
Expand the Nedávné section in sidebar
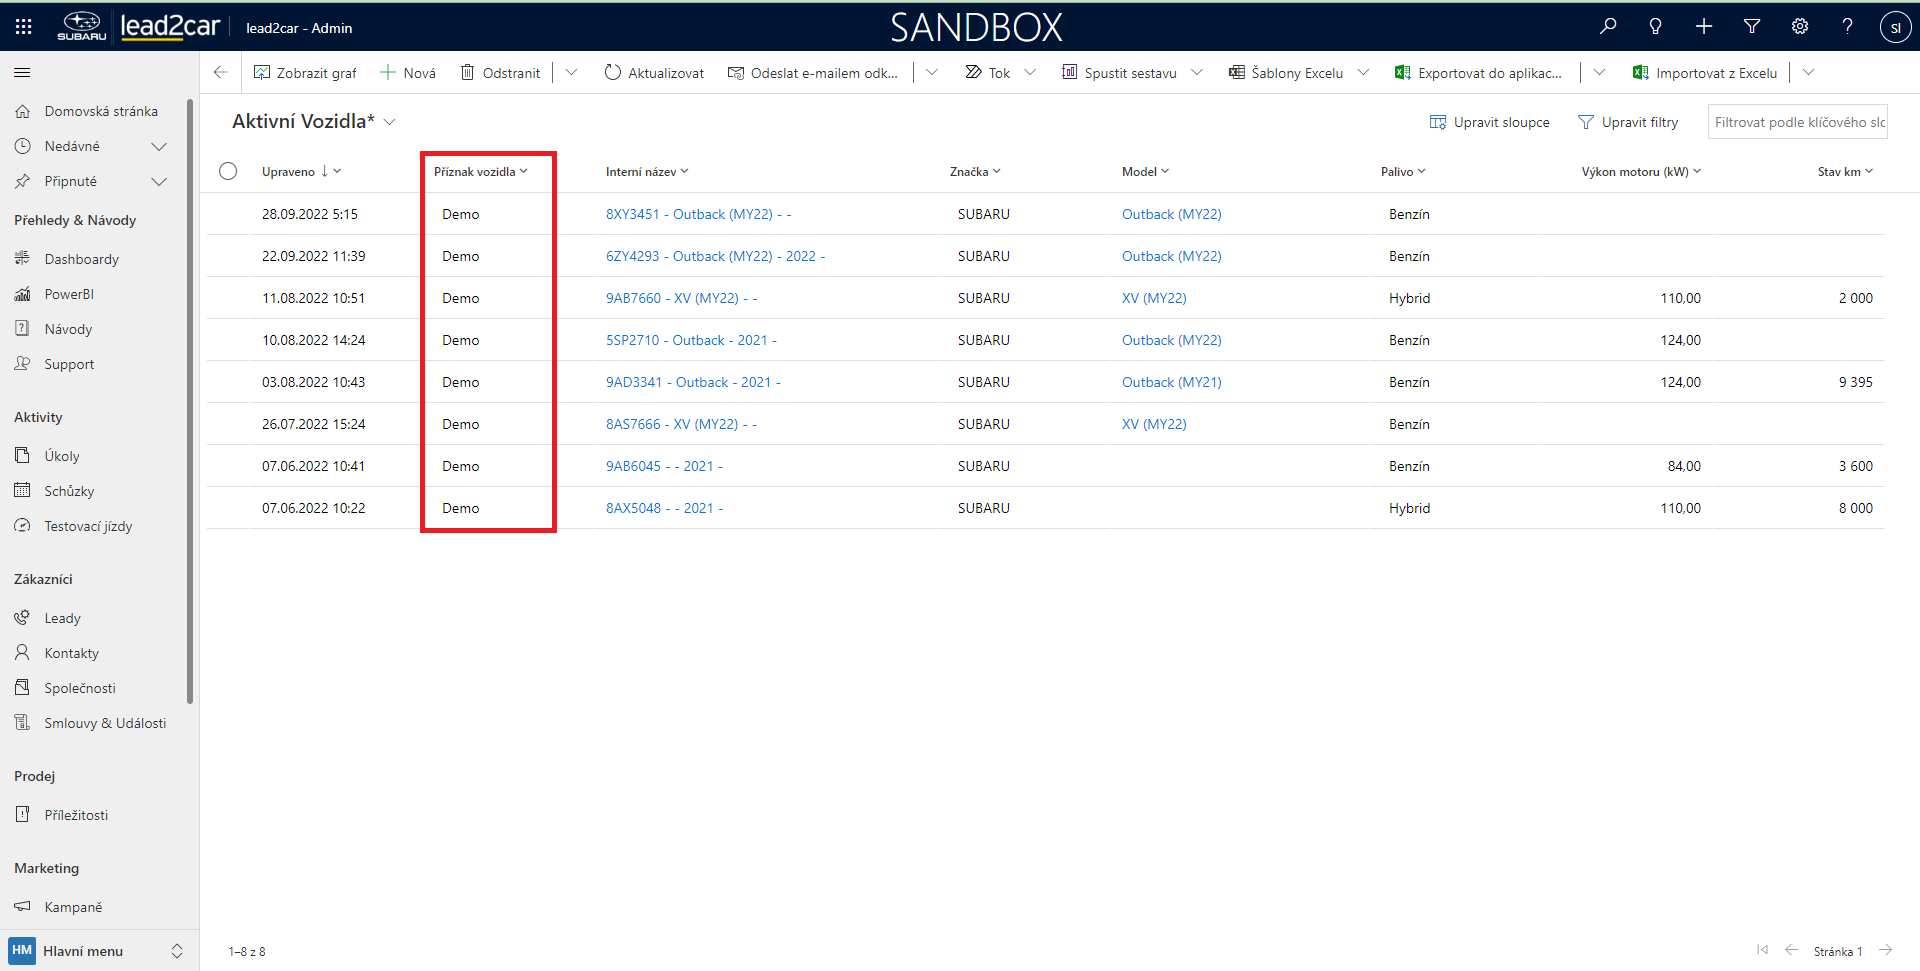(158, 146)
